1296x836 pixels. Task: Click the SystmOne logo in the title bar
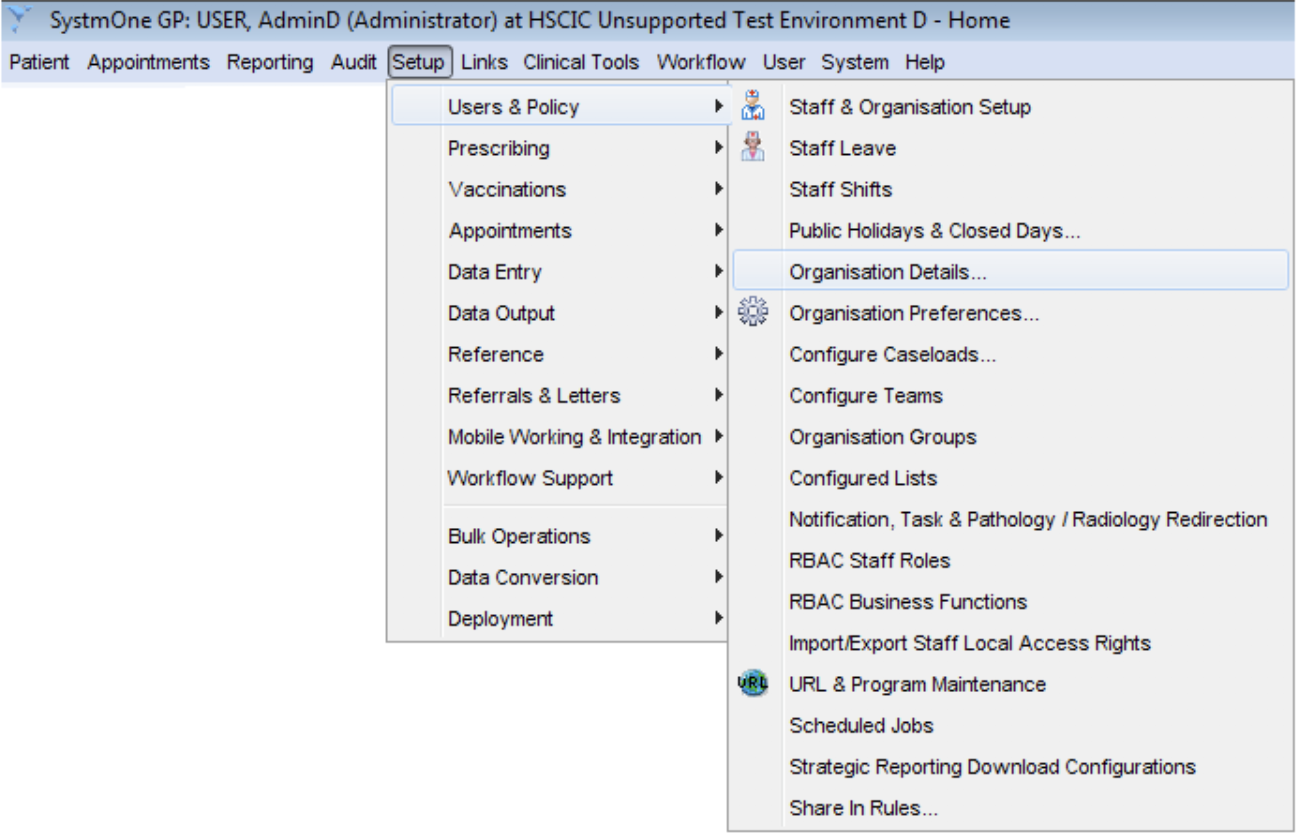click(20, 20)
